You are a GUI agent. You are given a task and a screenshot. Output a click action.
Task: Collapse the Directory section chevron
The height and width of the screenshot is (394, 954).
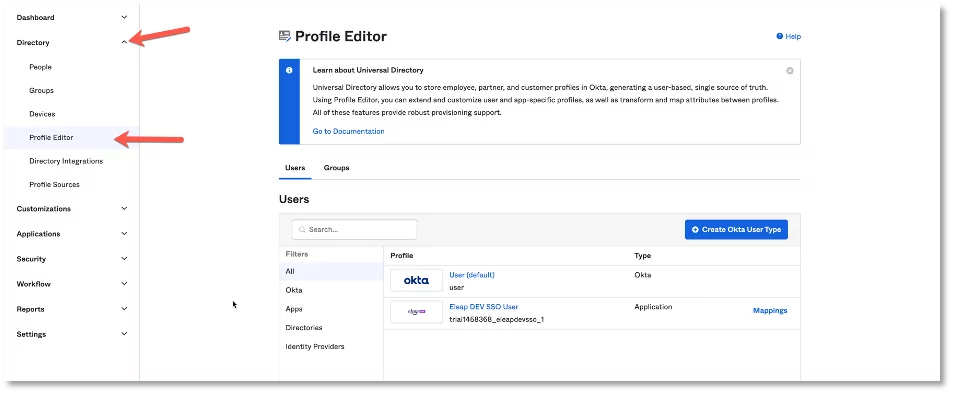click(124, 43)
